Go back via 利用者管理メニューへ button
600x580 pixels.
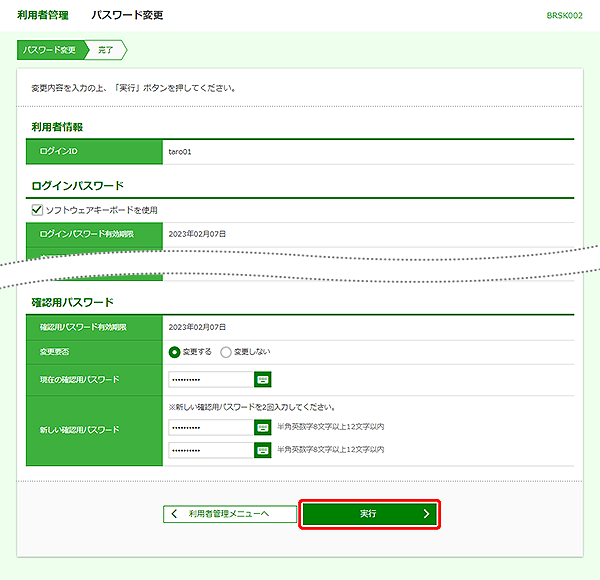tap(230, 514)
